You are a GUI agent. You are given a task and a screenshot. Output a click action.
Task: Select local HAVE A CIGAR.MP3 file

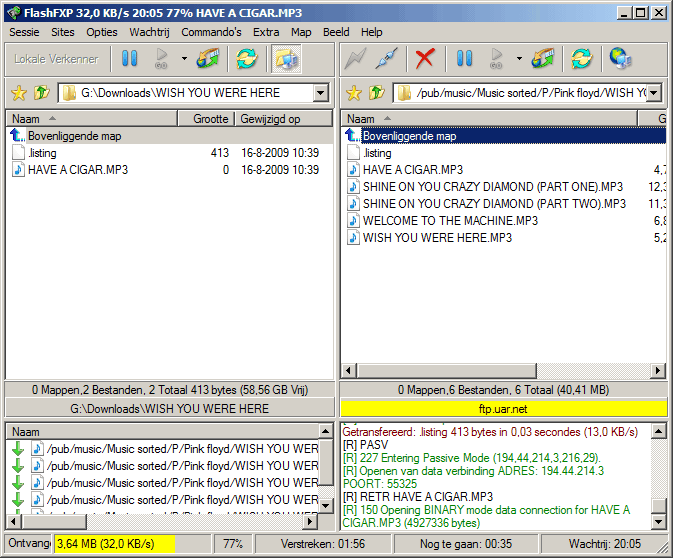coord(170,170)
